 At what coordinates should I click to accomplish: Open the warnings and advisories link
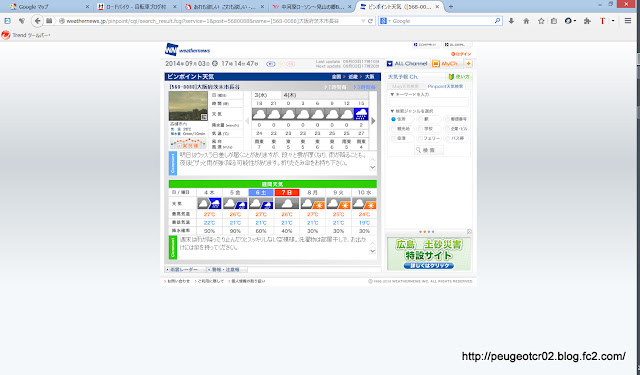pyautogui.click(x=226, y=270)
